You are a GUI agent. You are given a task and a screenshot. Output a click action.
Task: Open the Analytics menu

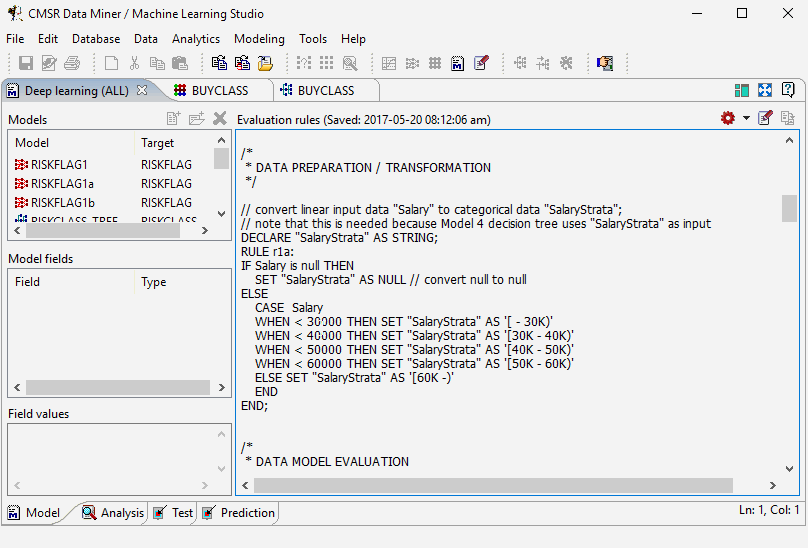196,39
